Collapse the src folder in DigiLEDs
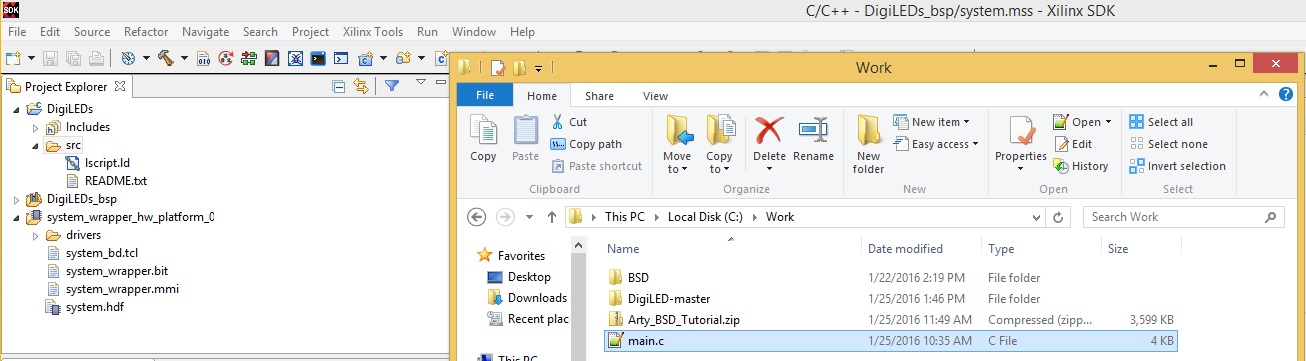The height and width of the screenshot is (361, 1306). [35, 146]
